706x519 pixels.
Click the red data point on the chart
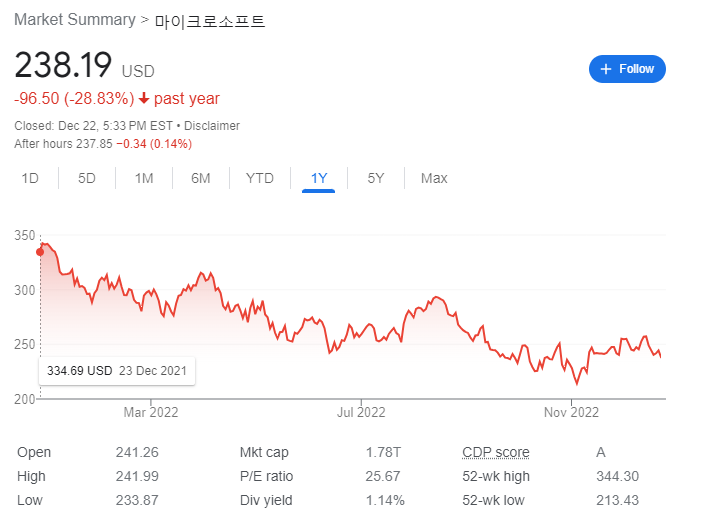[40, 252]
